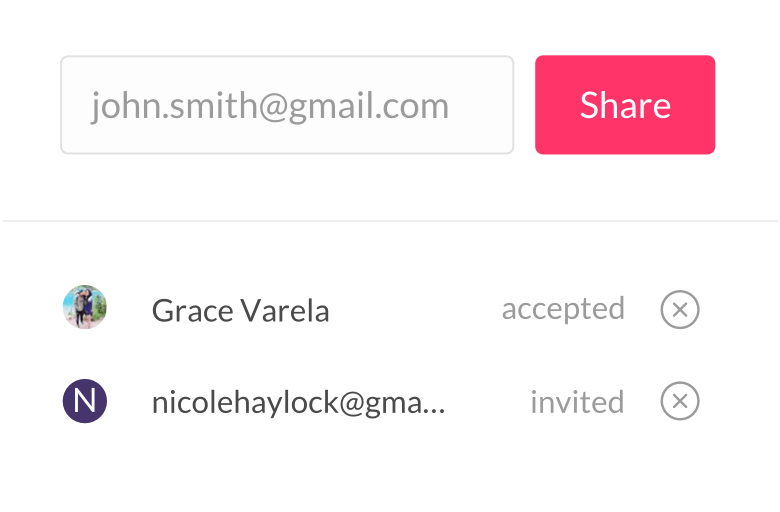Select the purple N initial avatar

coord(85,401)
